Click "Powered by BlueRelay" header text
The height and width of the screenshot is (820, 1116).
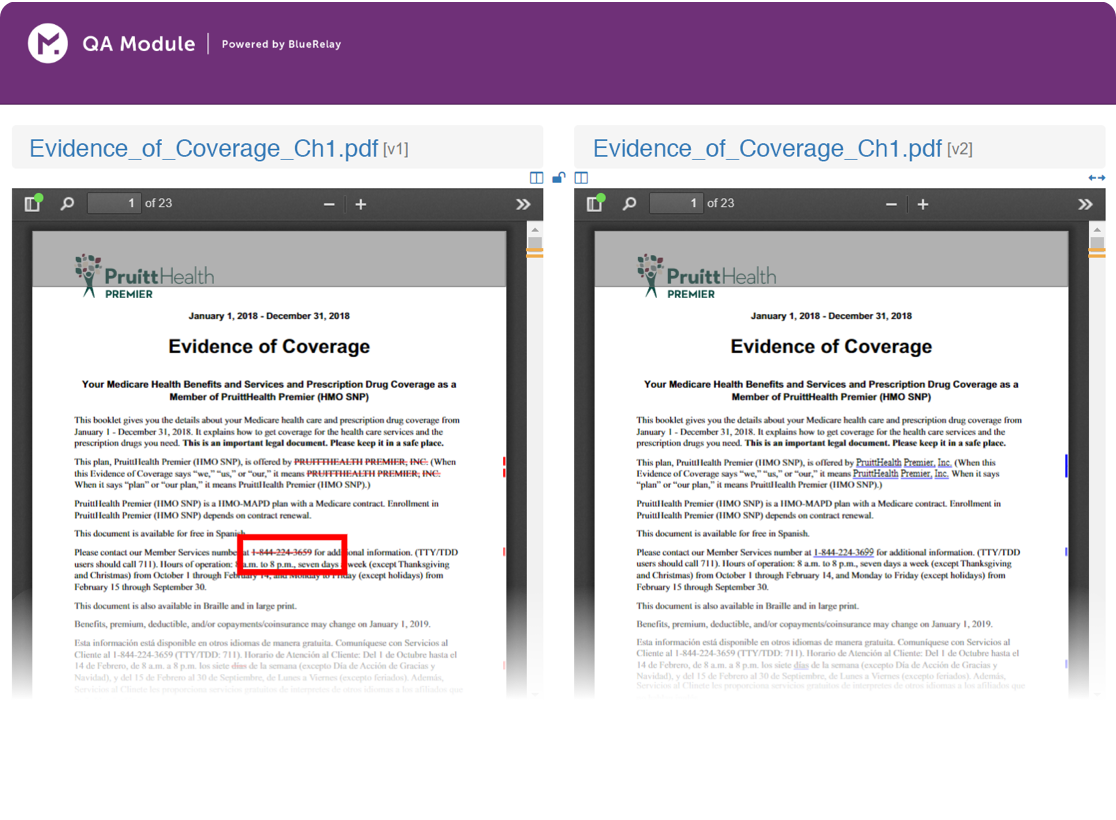(x=281, y=44)
